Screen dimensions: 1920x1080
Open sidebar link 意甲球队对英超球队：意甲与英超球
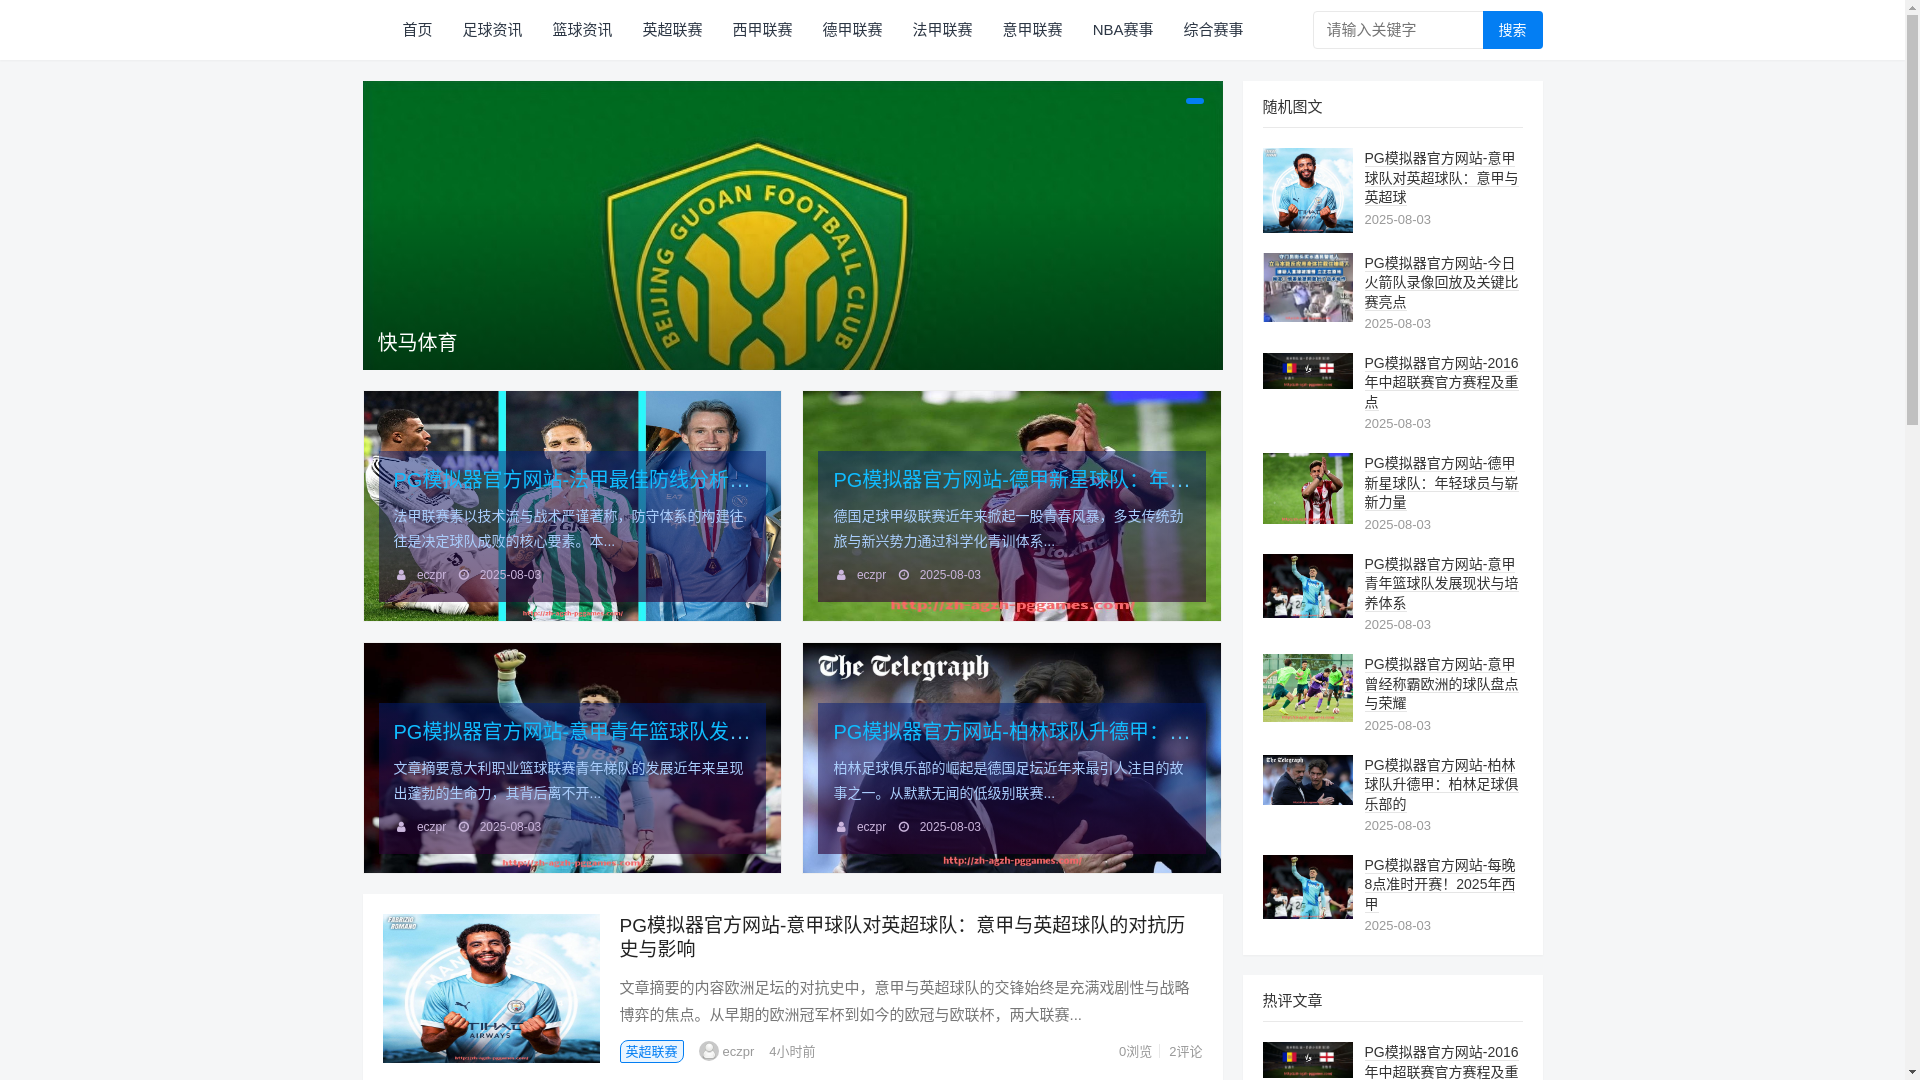(1441, 178)
